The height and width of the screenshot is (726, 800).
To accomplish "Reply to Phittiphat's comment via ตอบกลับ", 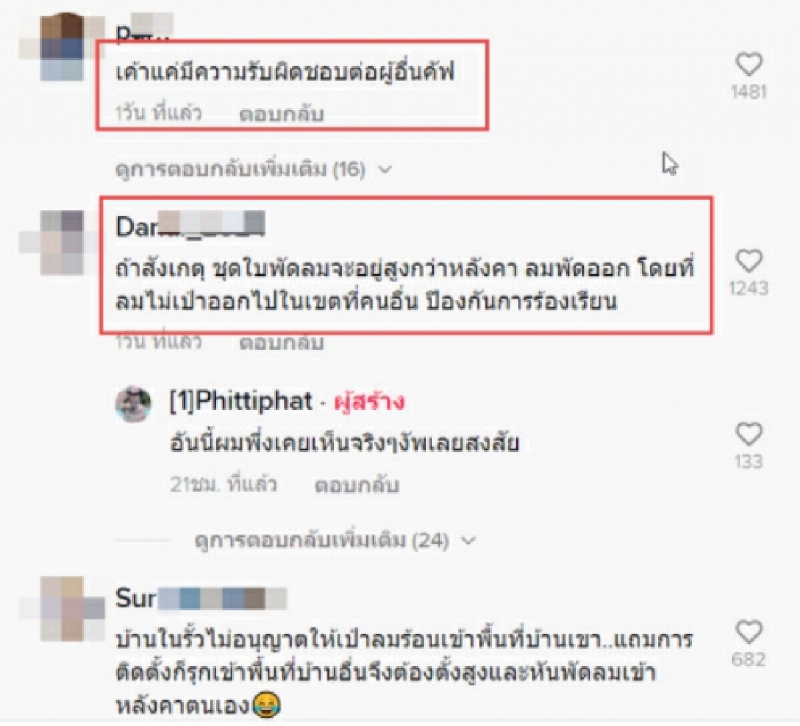I will (356, 485).
